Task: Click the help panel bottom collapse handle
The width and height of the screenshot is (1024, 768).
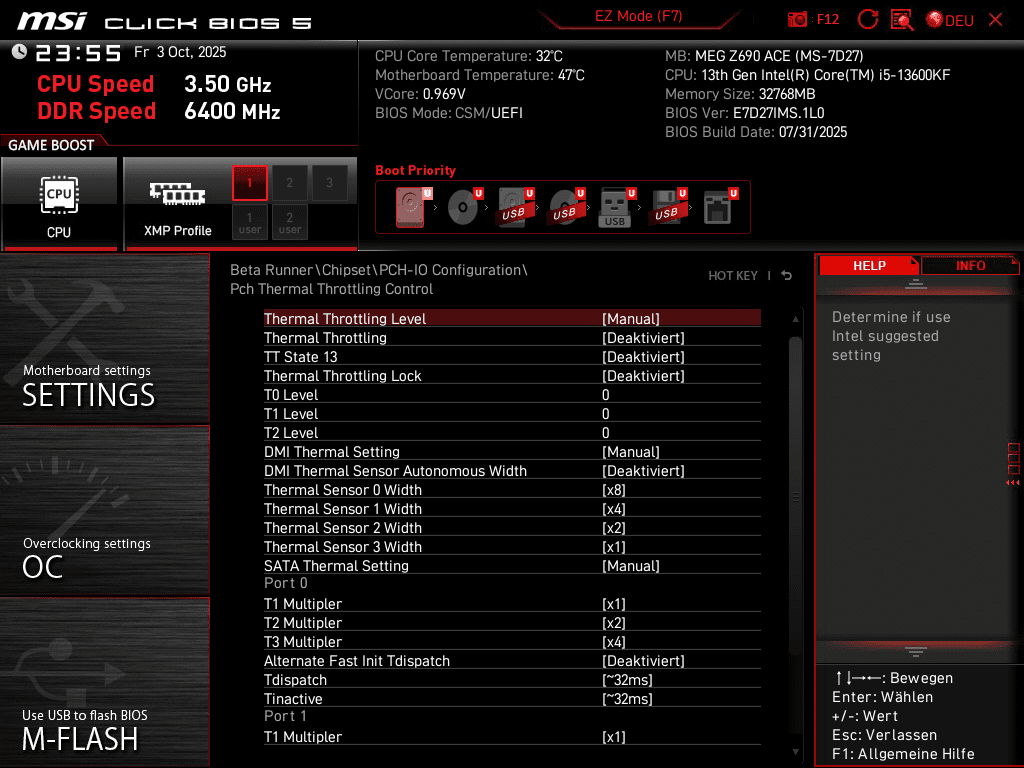Action: point(916,651)
